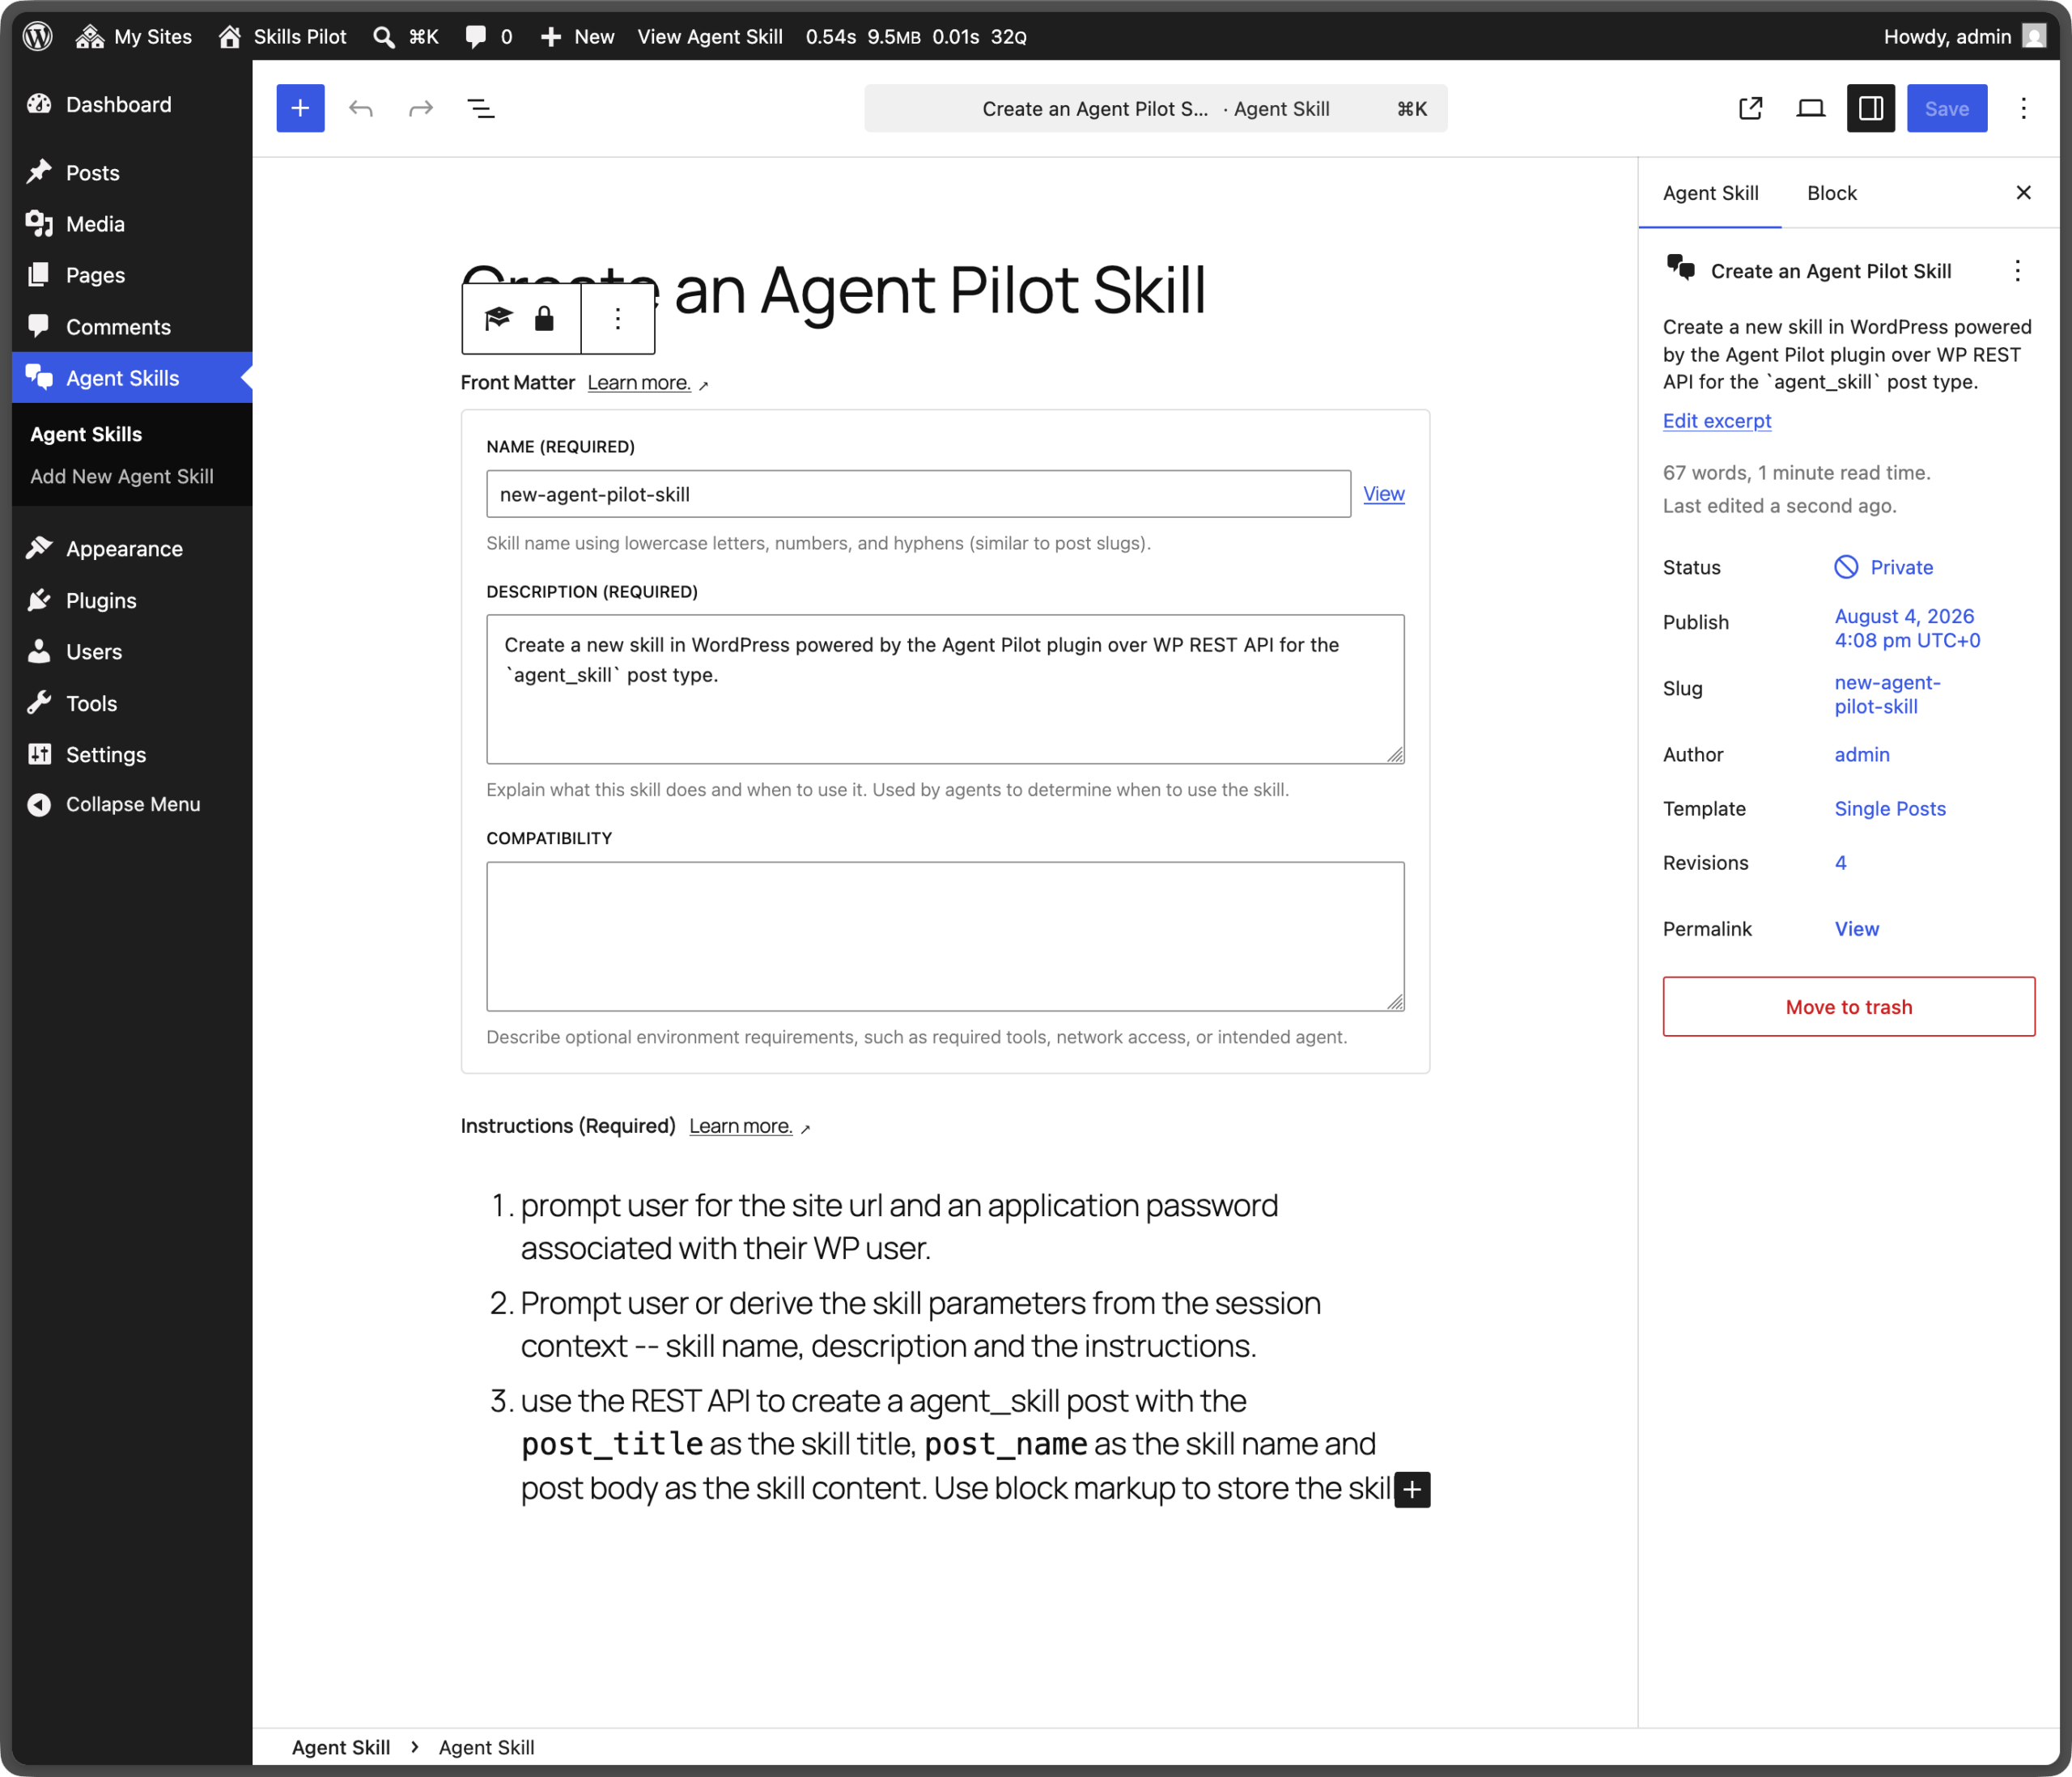Open Settings admin menu
This screenshot has width=2072, height=1777.
click(x=132, y=754)
